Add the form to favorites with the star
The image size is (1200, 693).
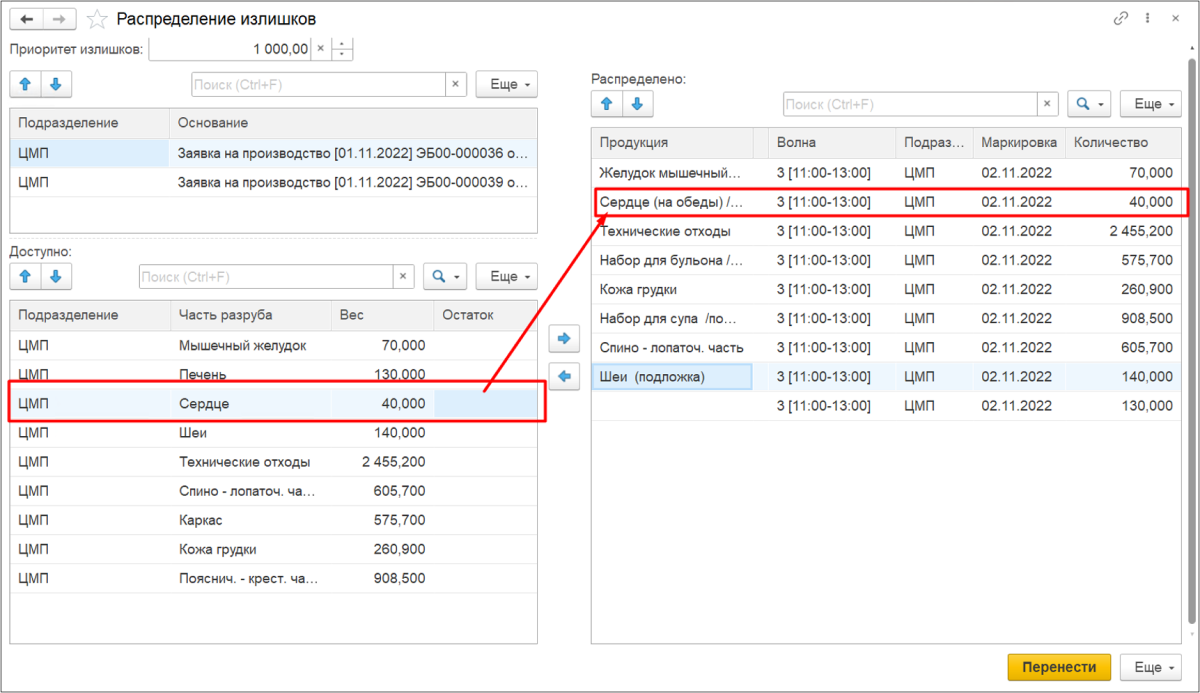coord(97,20)
